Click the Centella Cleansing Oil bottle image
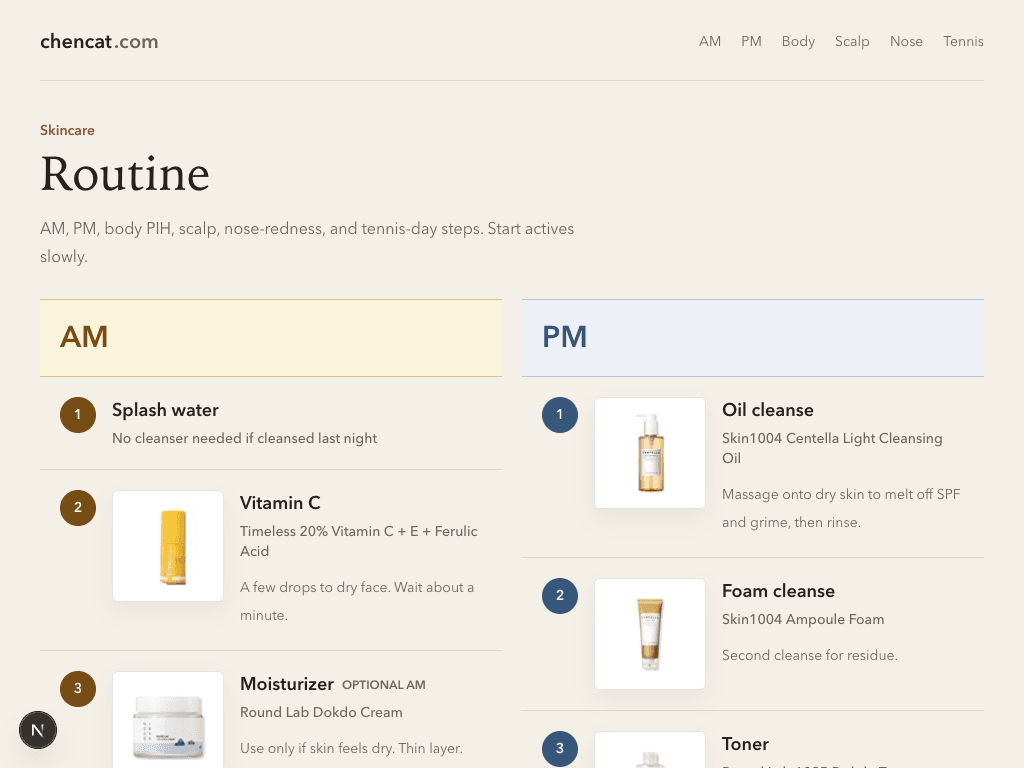The width and height of the screenshot is (1024, 768). (650, 453)
